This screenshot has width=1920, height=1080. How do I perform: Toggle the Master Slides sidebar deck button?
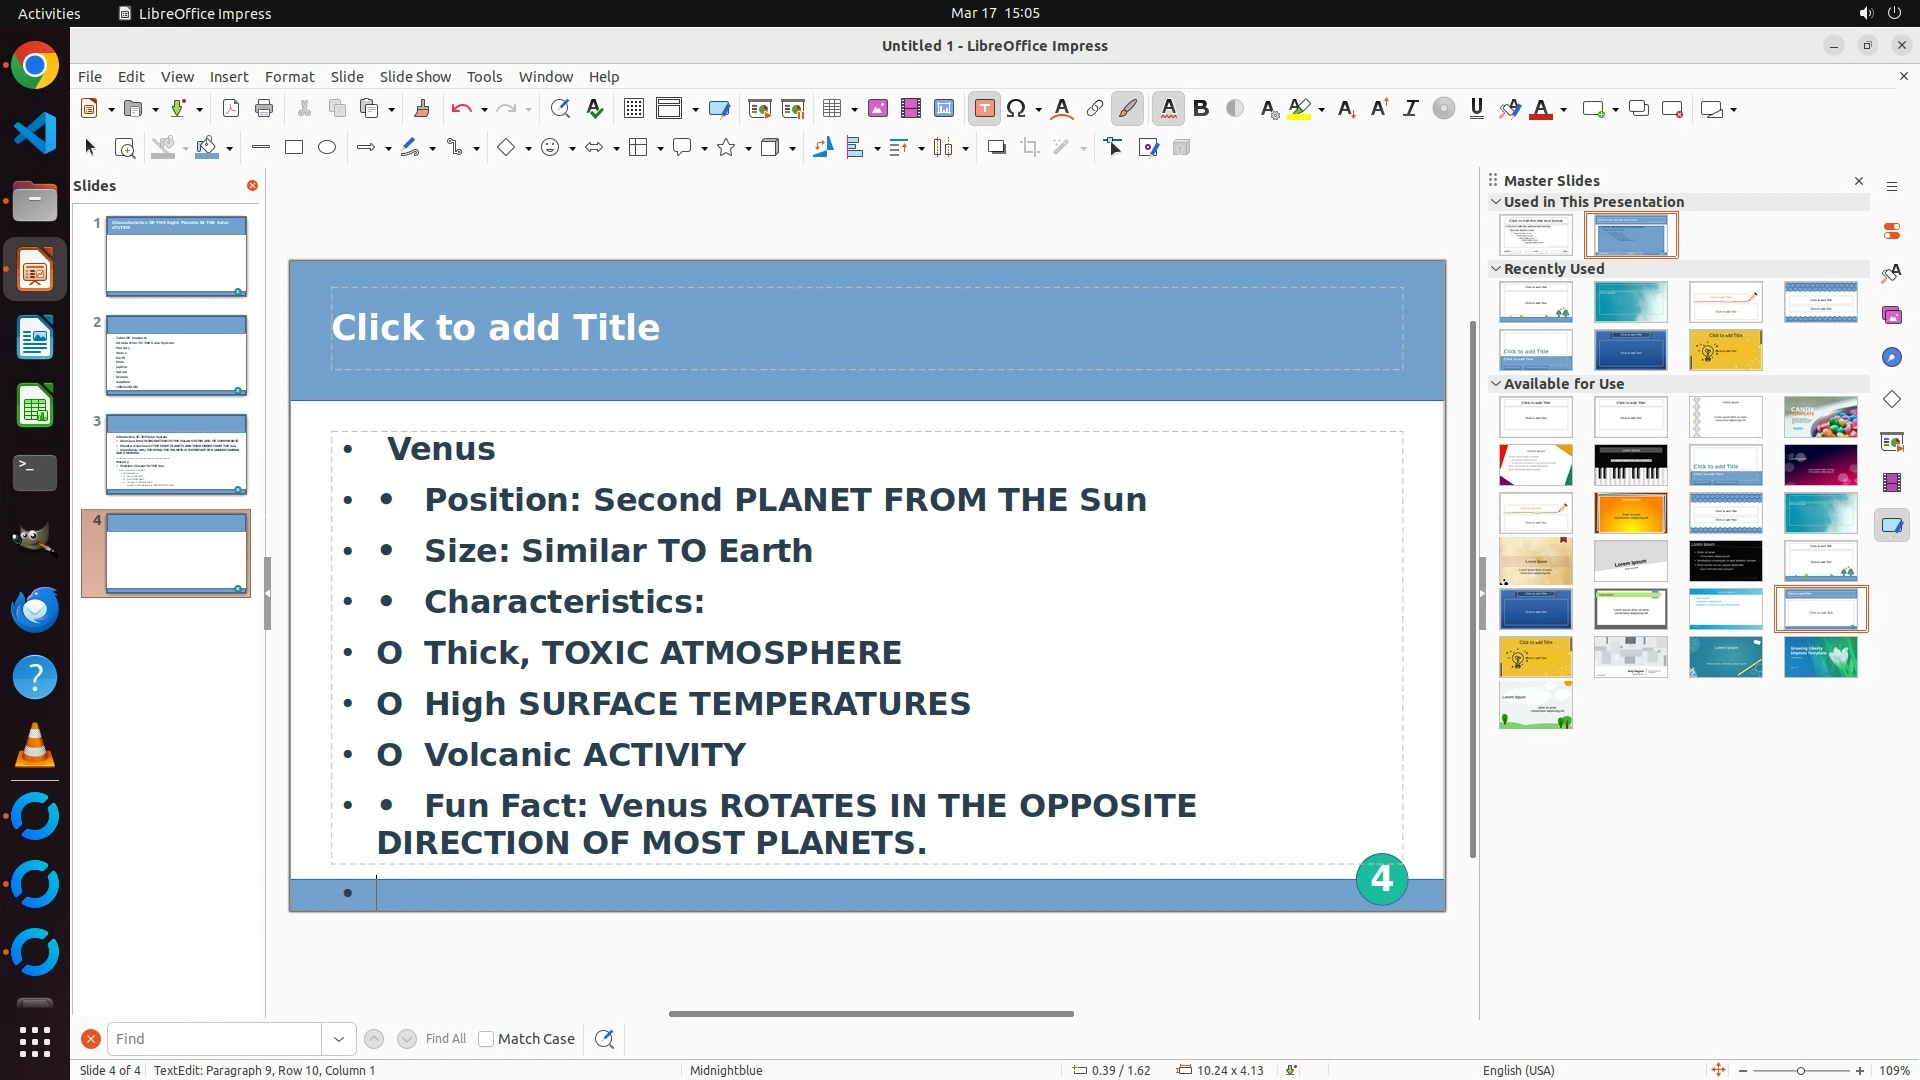(1891, 525)
